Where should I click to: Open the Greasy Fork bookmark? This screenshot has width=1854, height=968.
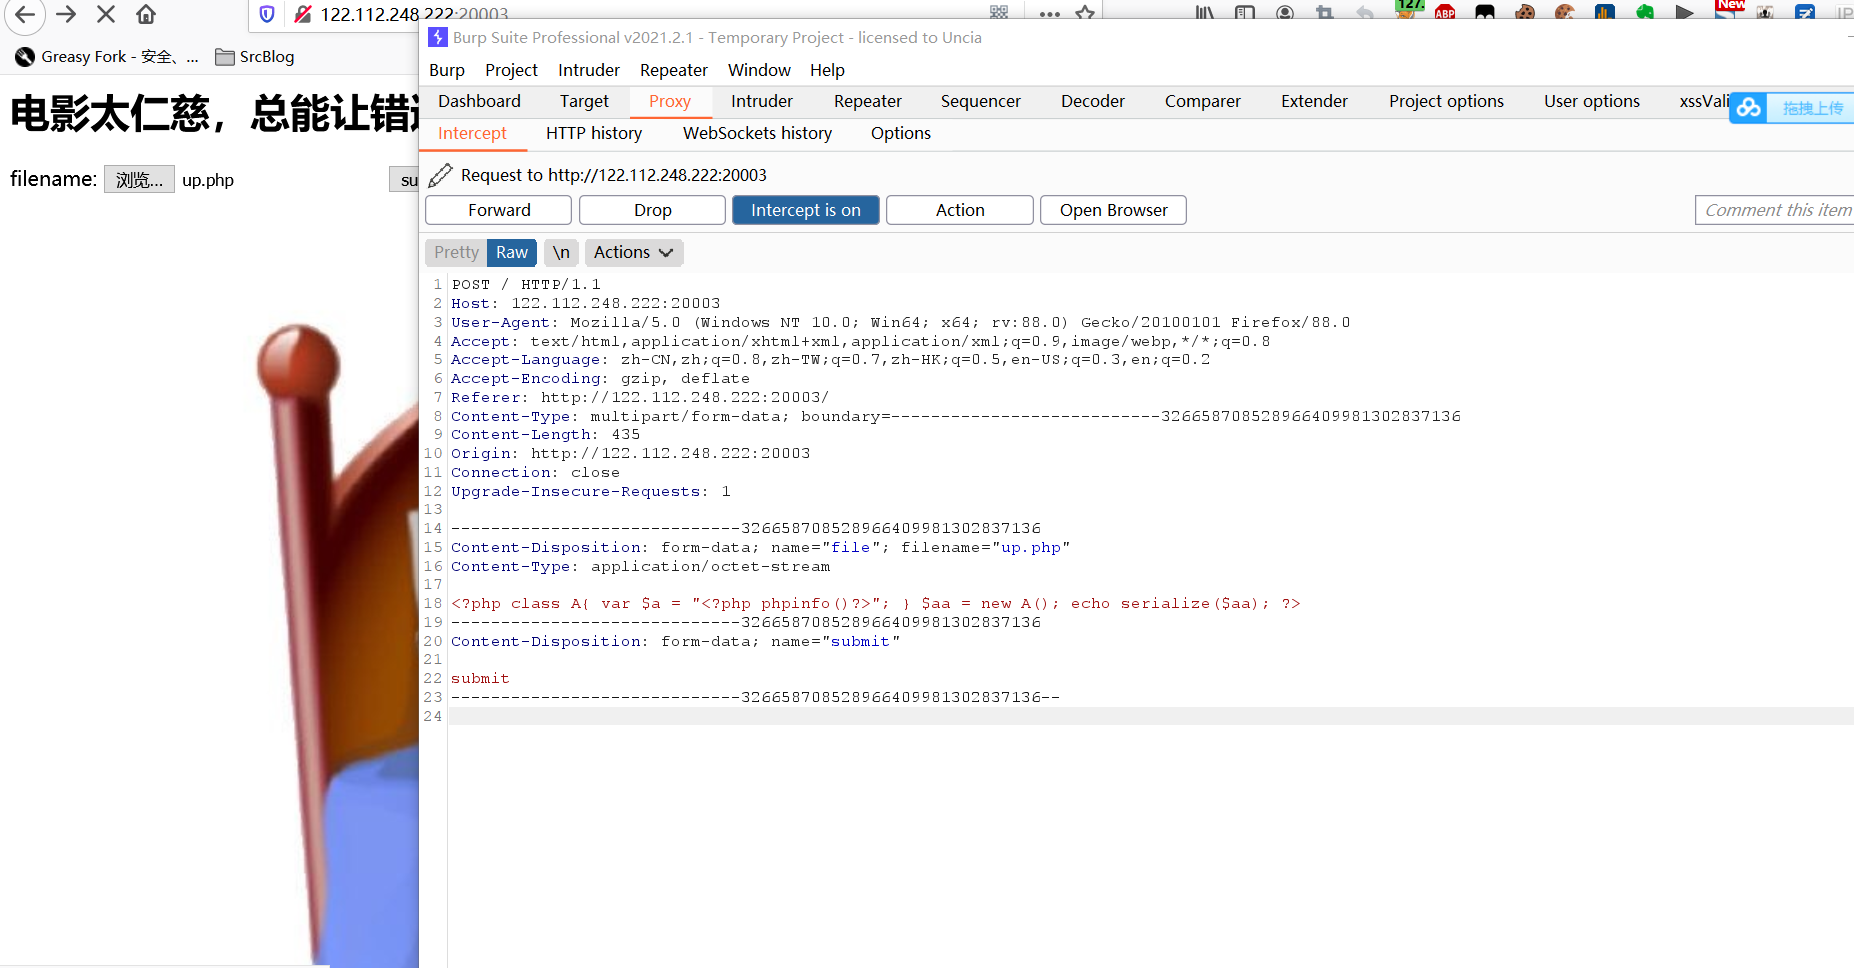pos(106,57)
